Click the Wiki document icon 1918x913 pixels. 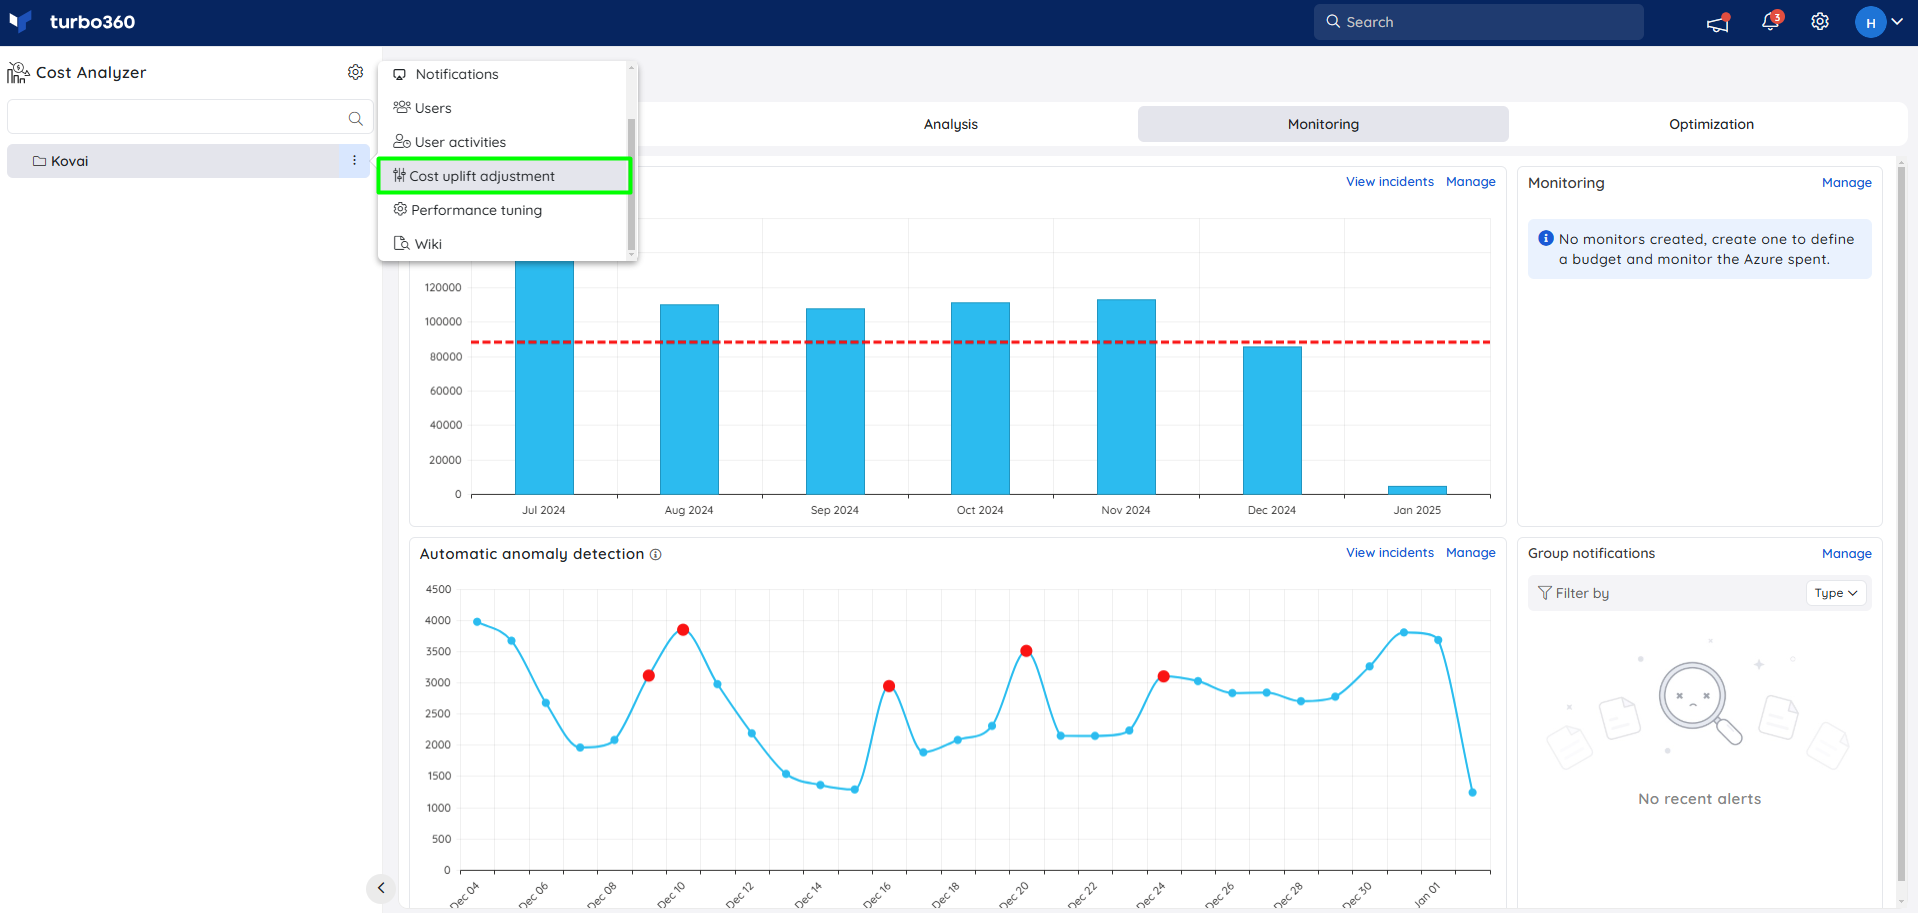(401, 243)
